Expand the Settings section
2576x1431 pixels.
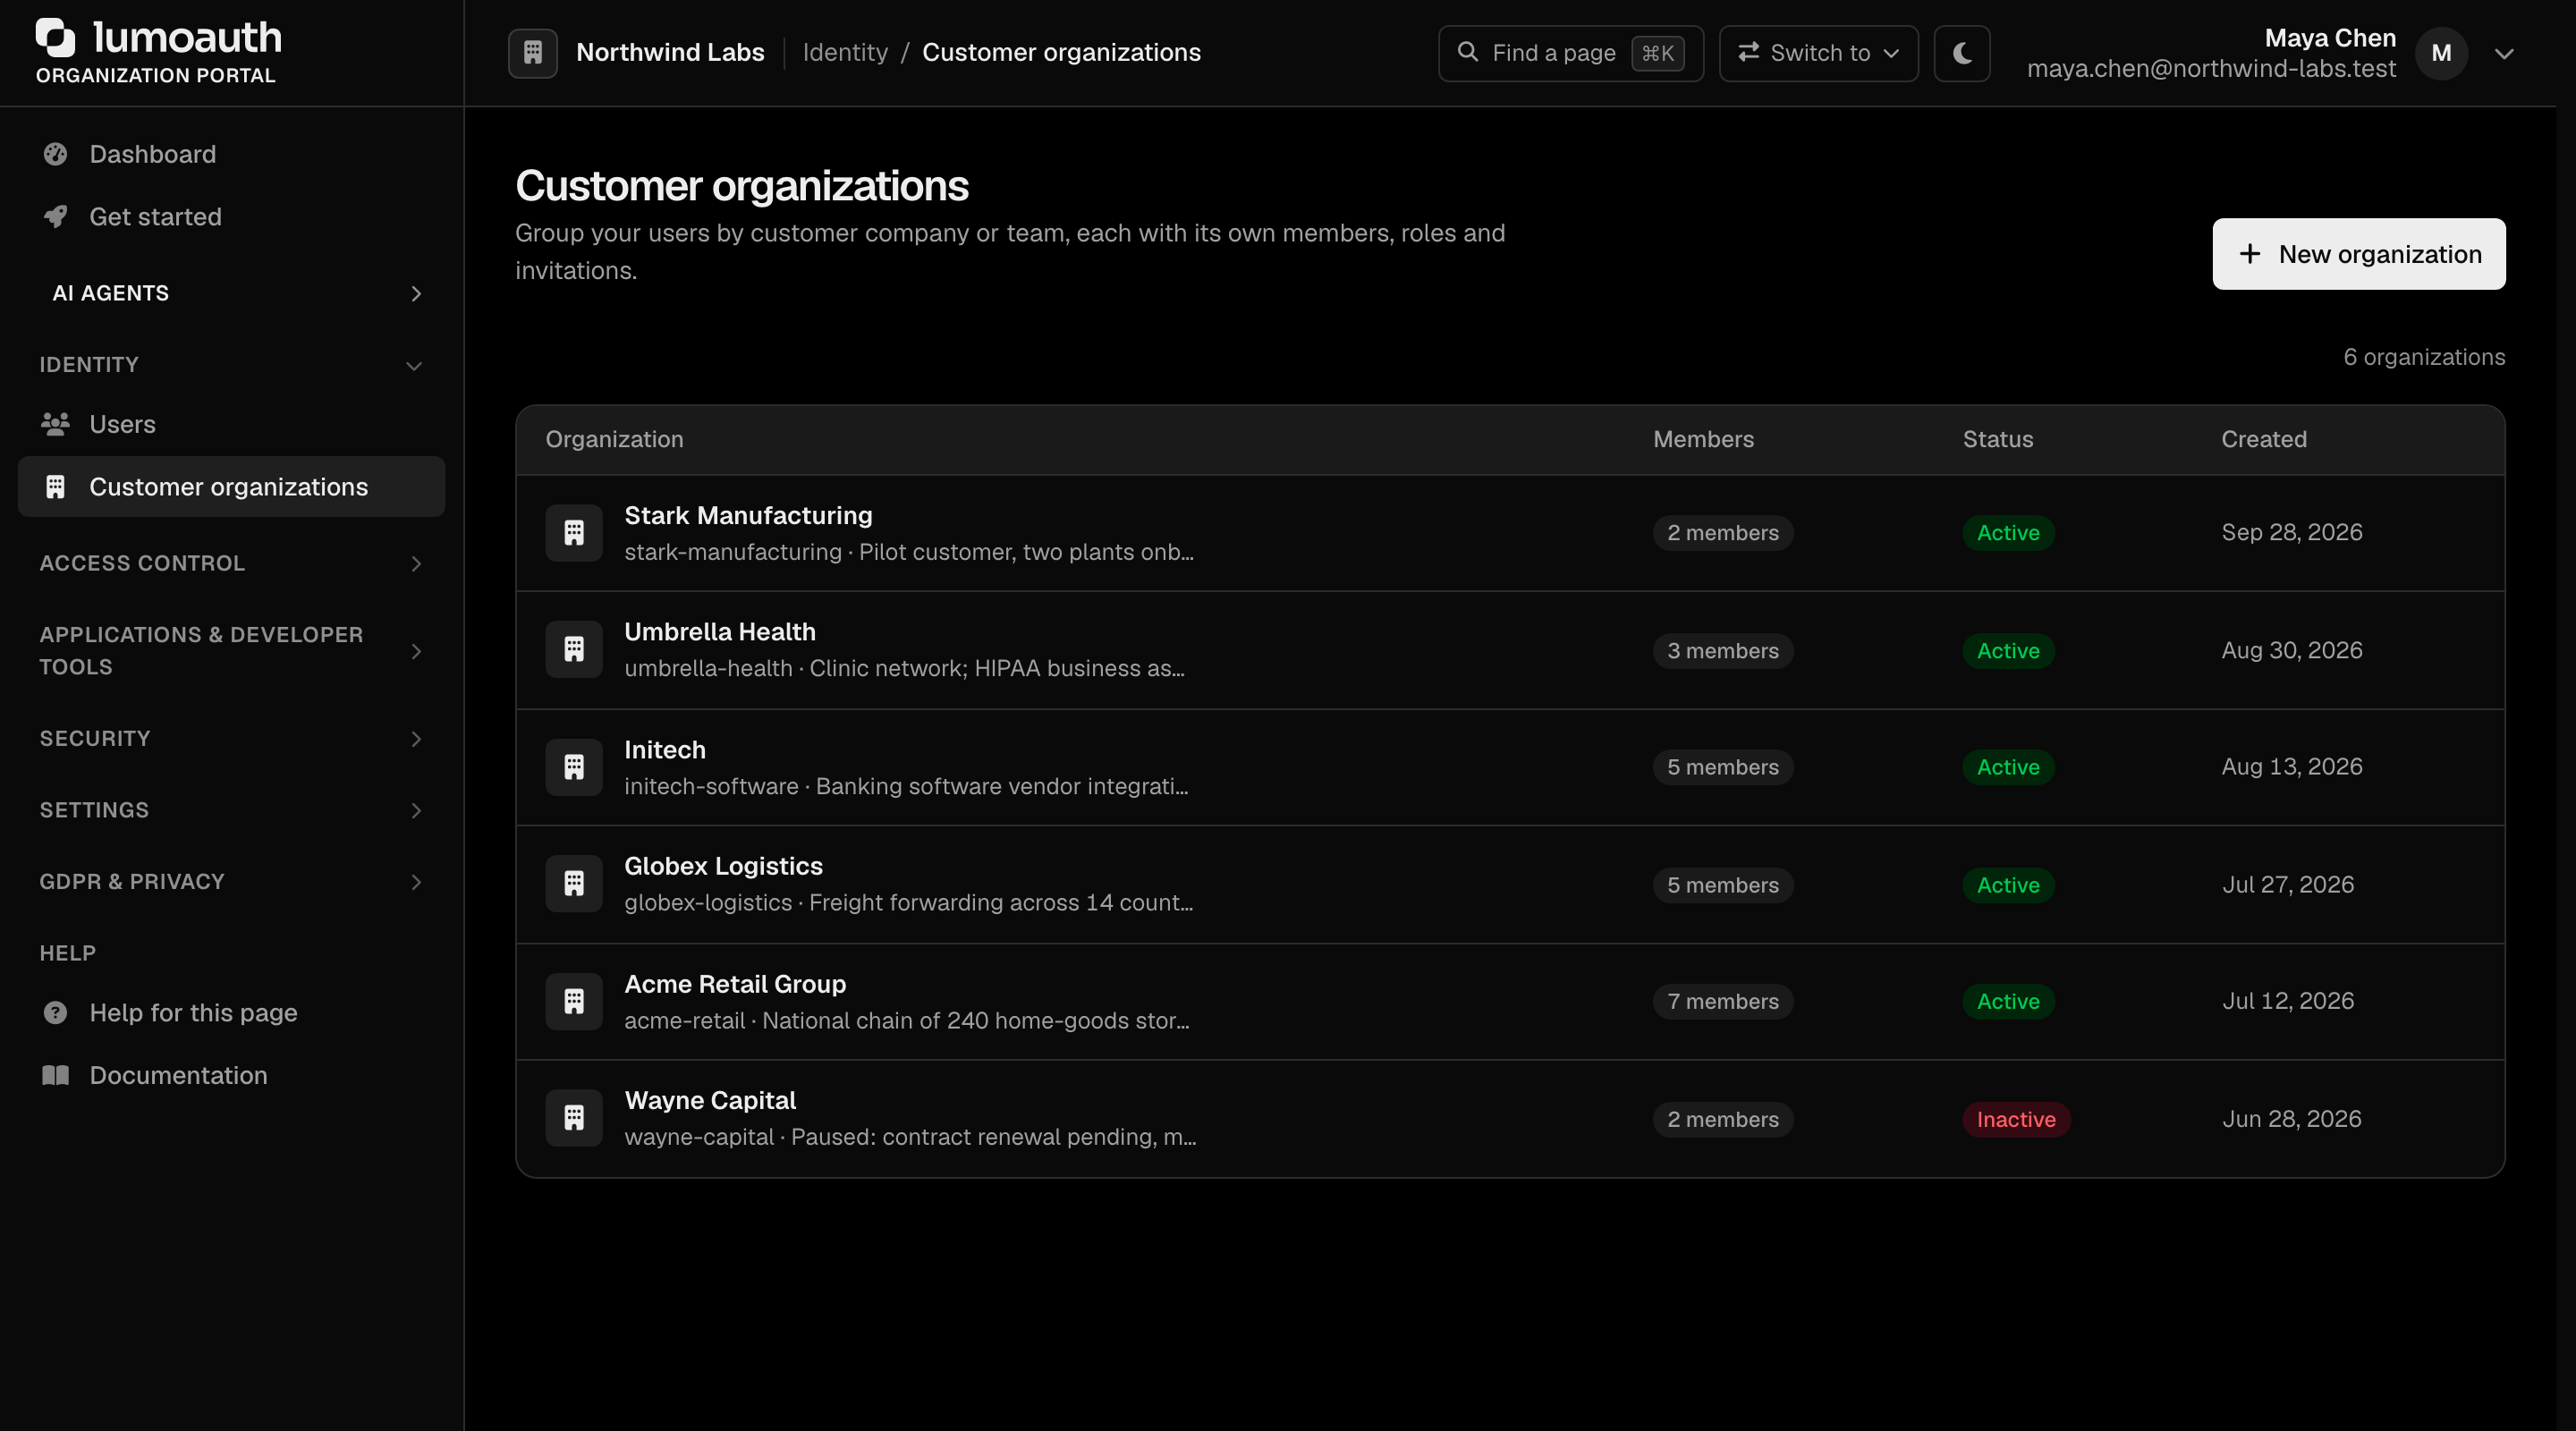(x=232, y=810)
